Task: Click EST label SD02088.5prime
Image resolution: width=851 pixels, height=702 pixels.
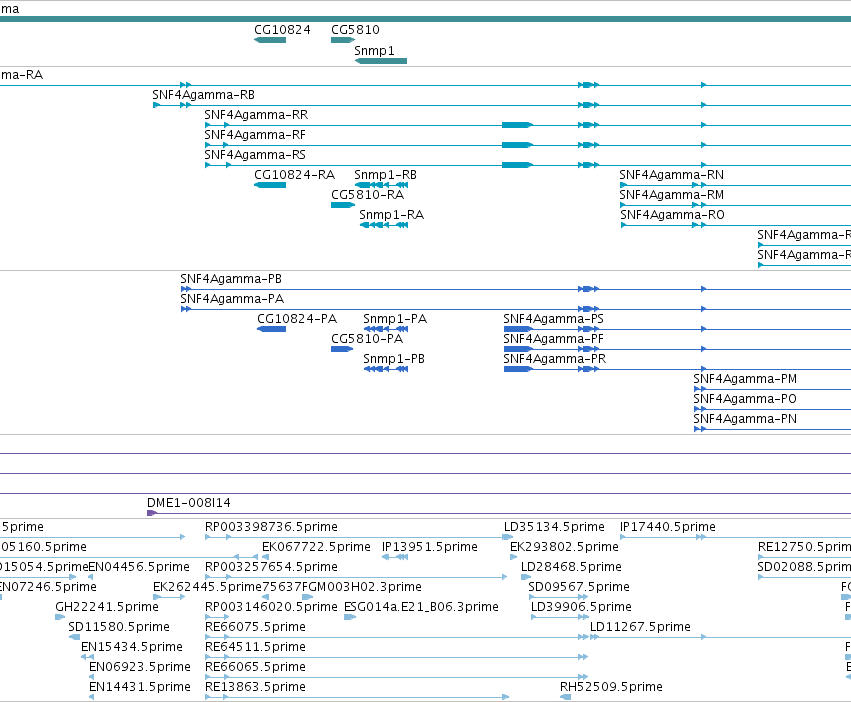Action: pos(804,567)
